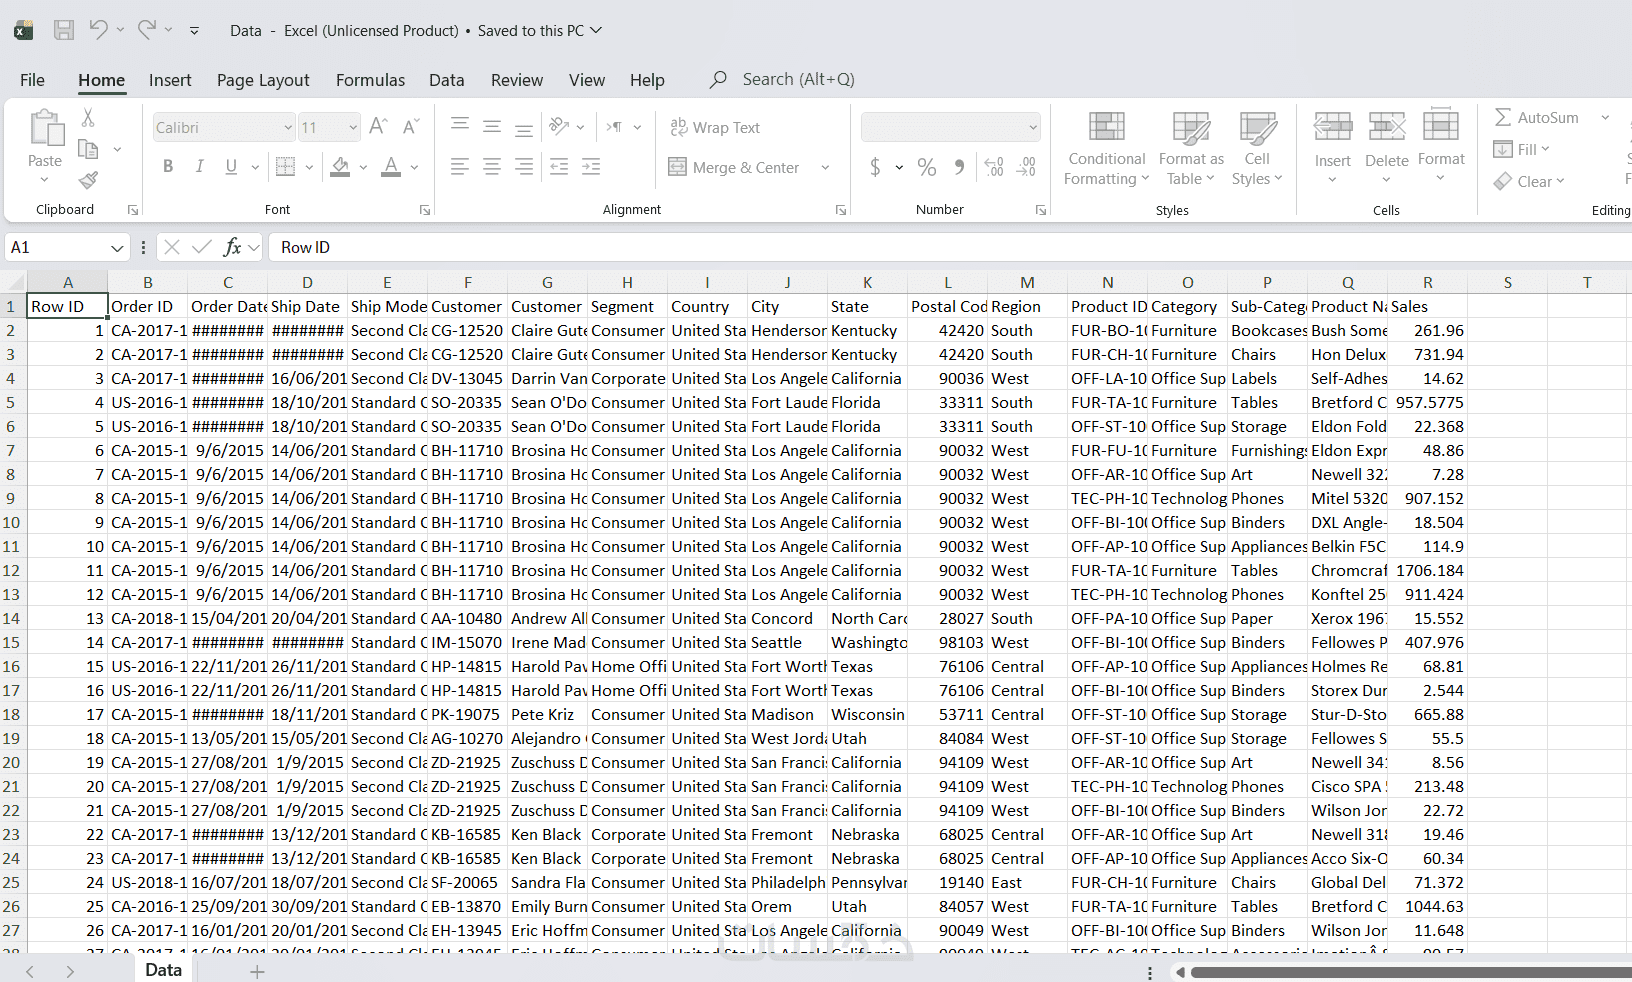Open the font size dropdown
The image size is (1632, 982).
click(352, 127)
